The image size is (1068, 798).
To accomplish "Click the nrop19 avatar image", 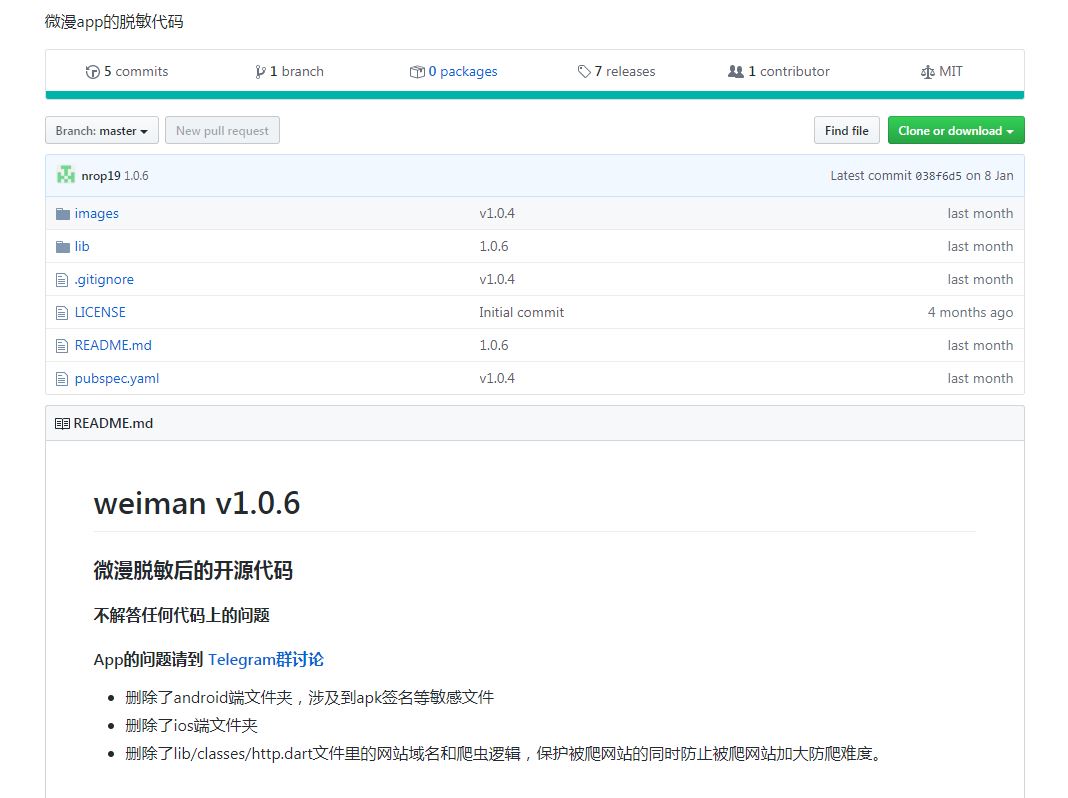I will click(x=66, y=175).
